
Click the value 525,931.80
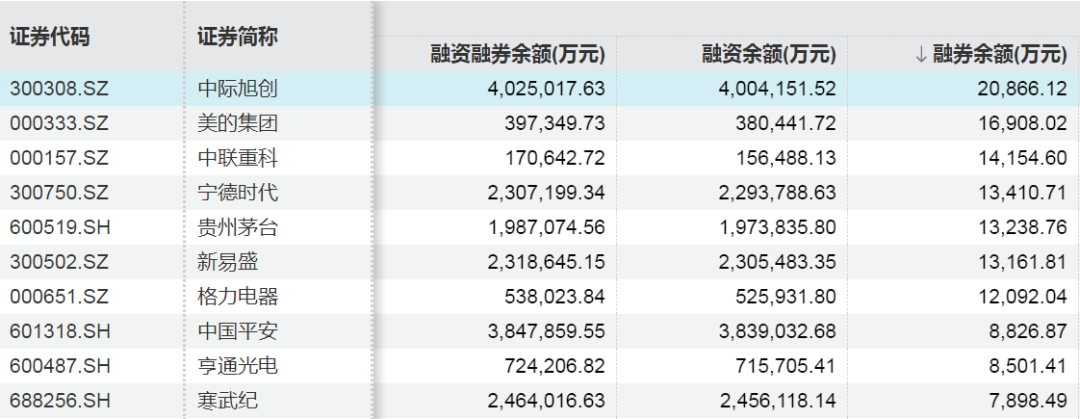pyautogui.click(x=786, y=297)
